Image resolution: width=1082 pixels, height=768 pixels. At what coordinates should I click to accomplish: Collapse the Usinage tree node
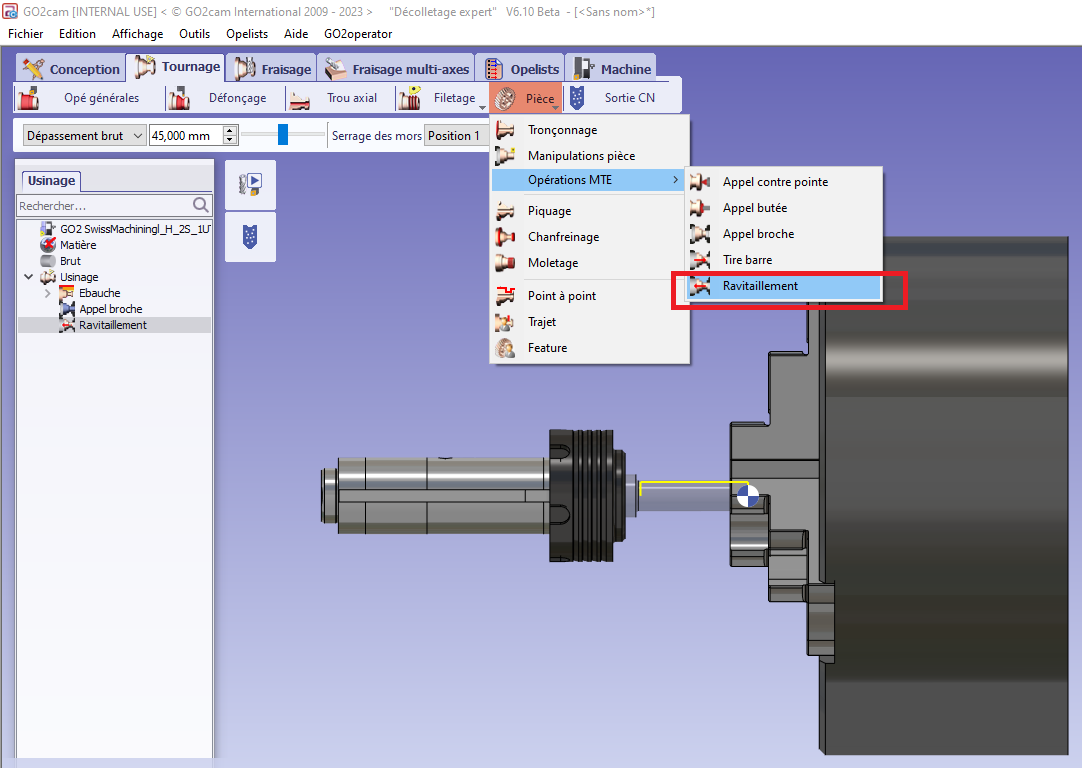pyautogui.click(x=27, y=277)
